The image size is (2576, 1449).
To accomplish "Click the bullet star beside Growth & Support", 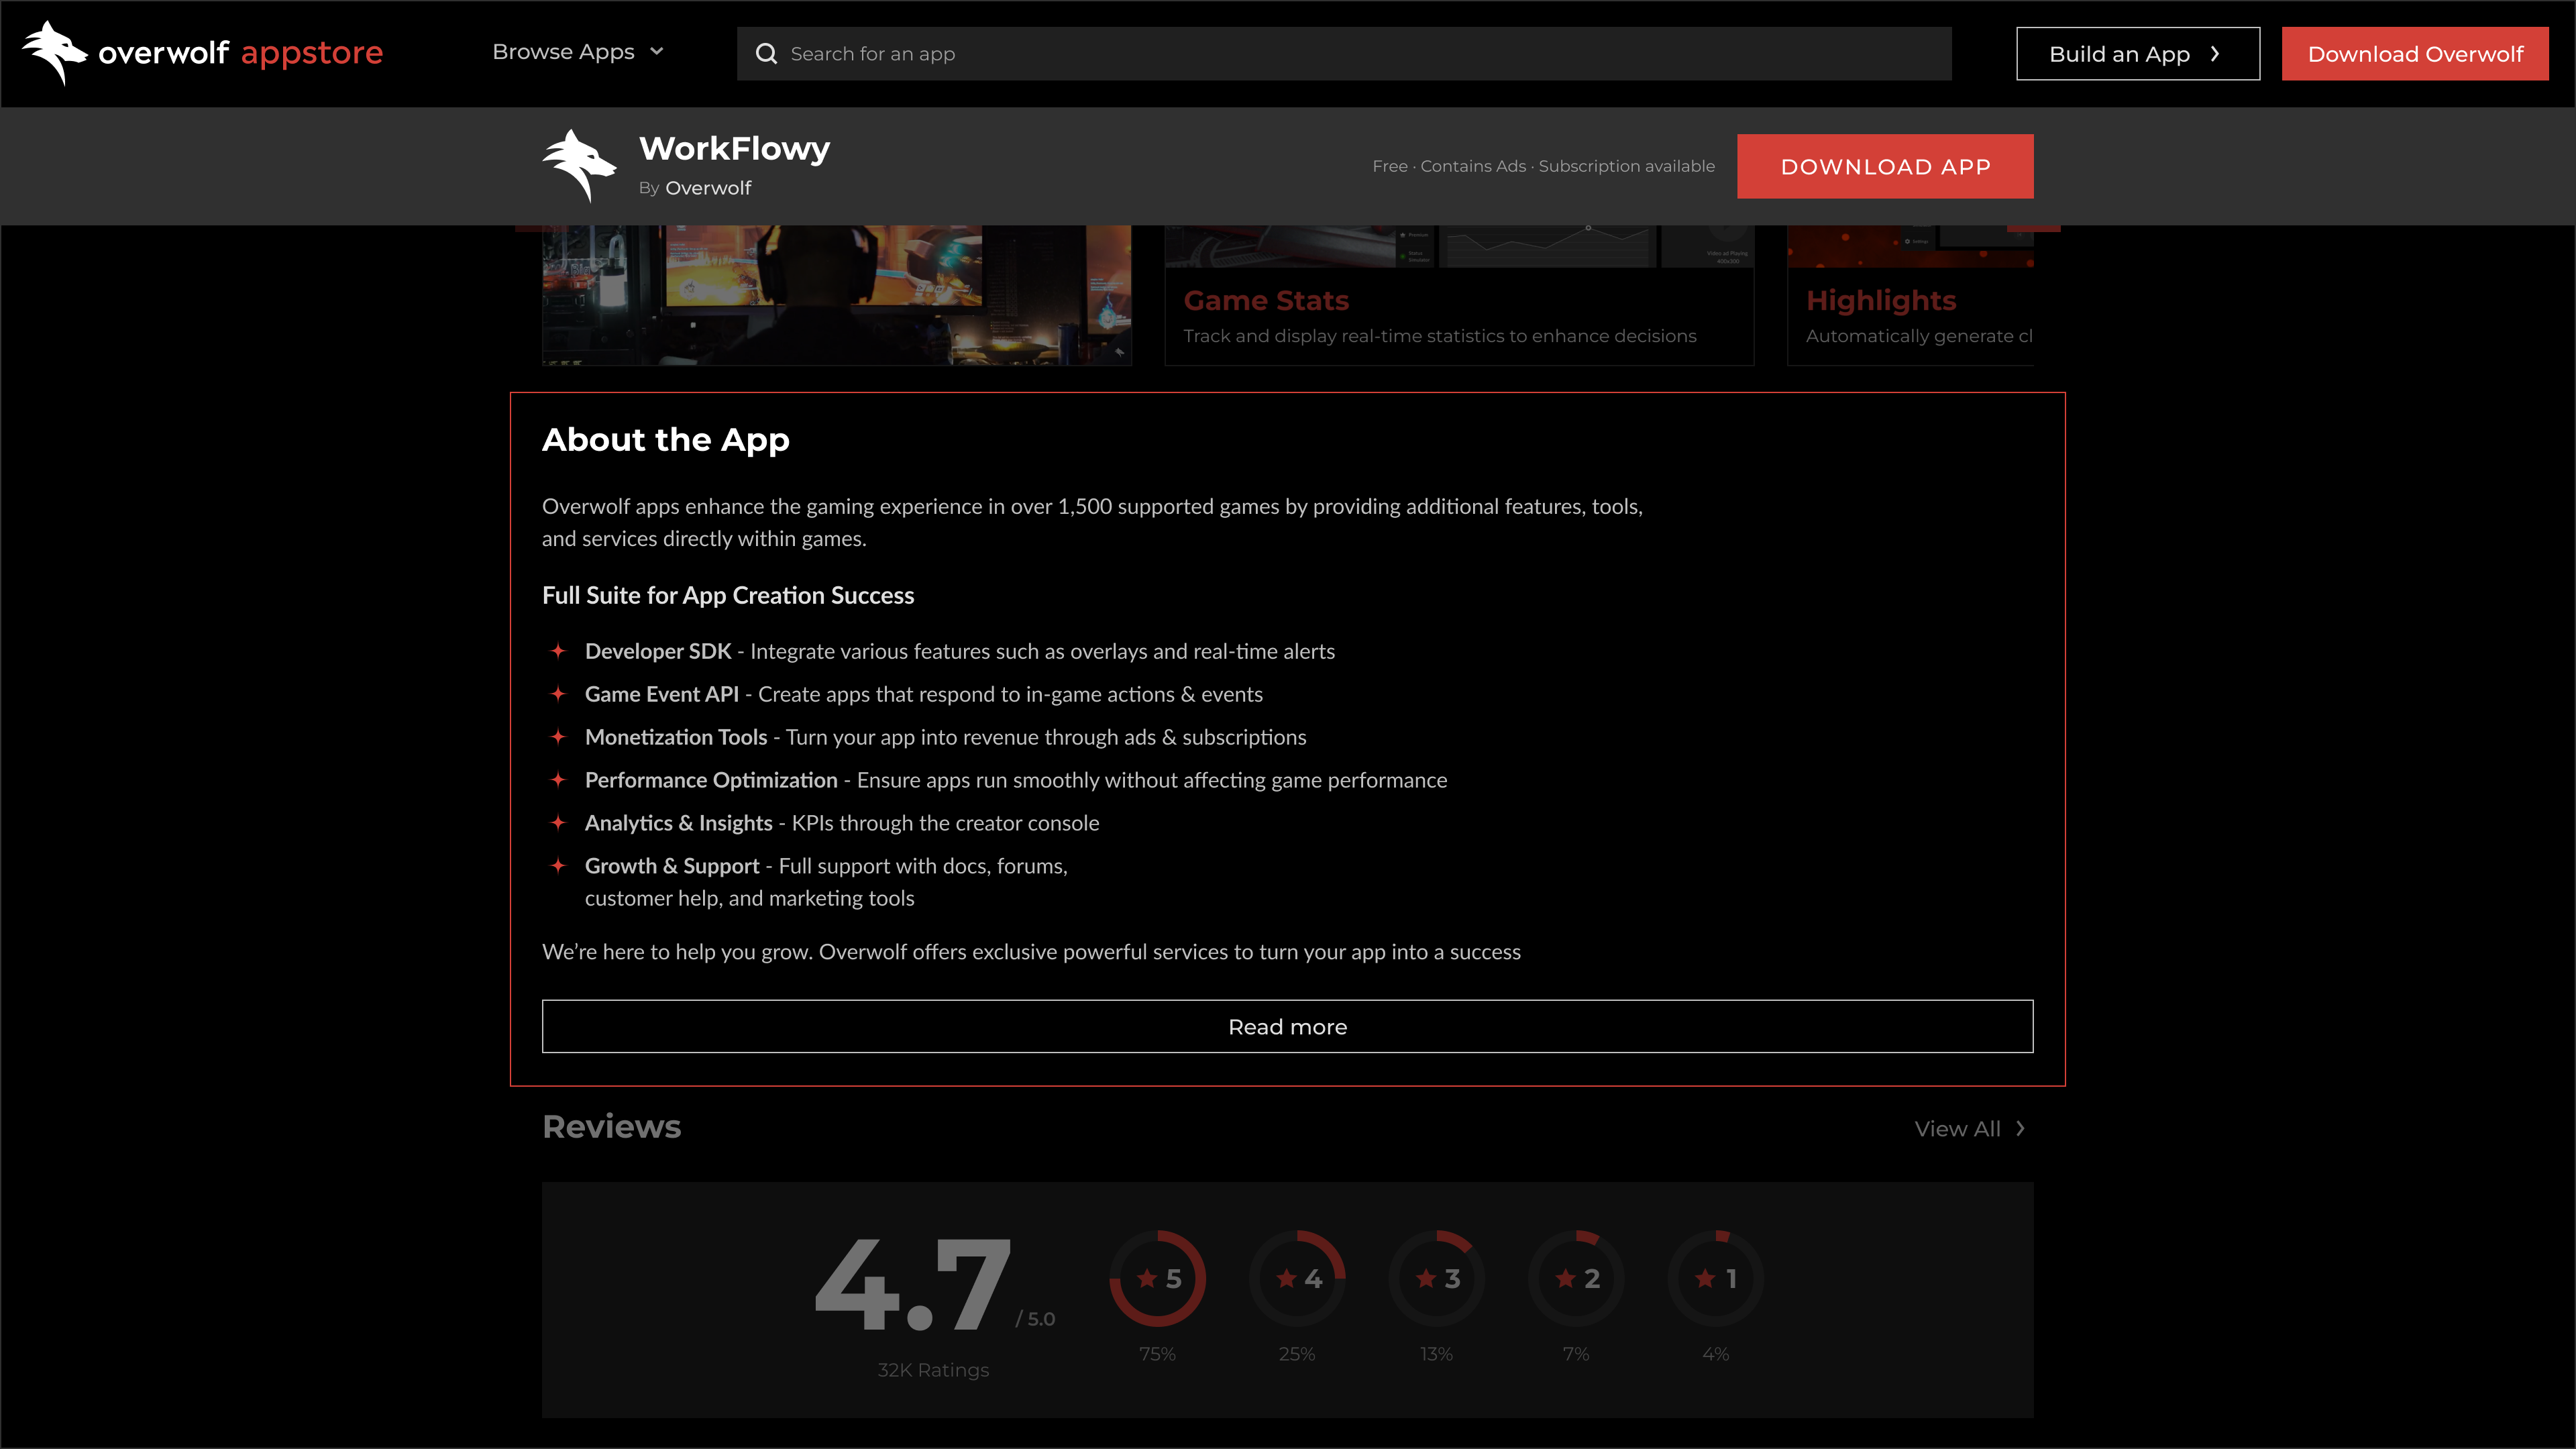I will point(558,866).
